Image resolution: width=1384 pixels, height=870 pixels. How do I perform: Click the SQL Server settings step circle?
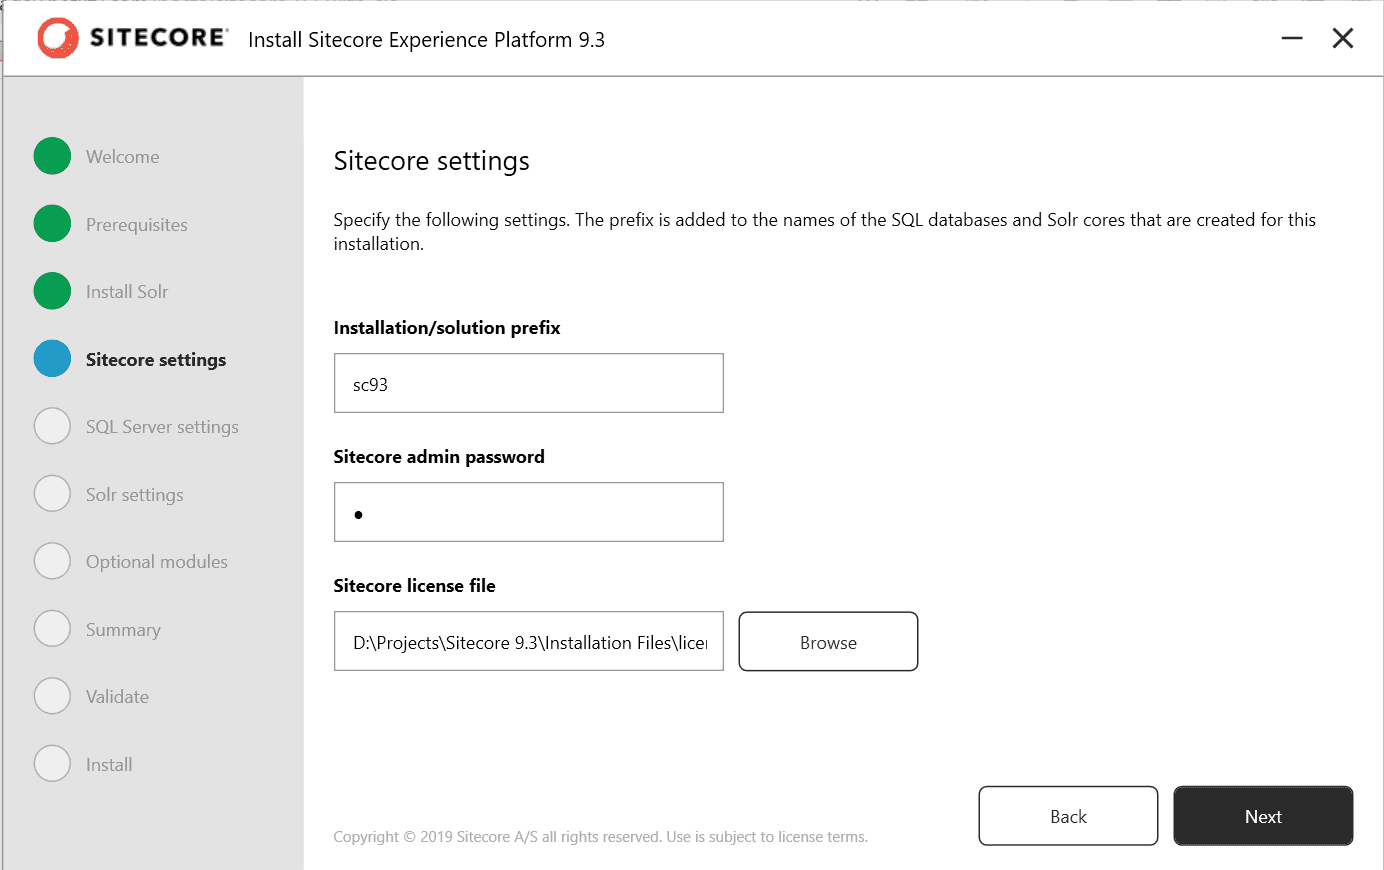[52, 426]
